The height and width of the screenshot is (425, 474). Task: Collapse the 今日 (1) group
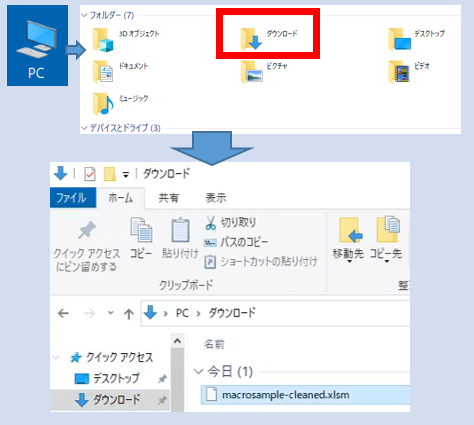tap(198, 371)
